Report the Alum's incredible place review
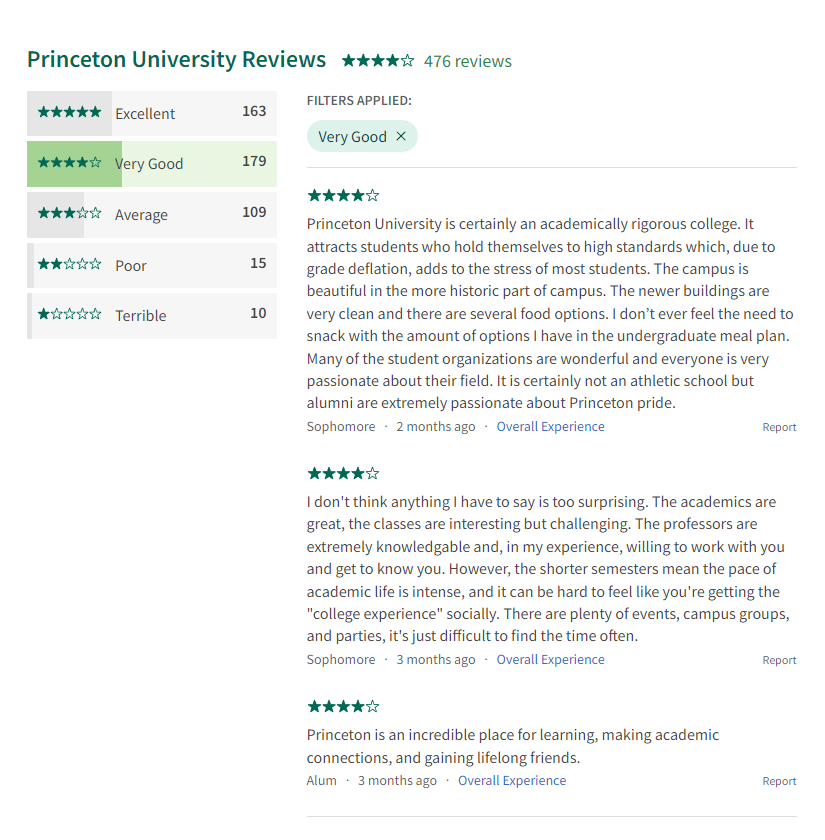825x840 pixels. pos(779,781)
